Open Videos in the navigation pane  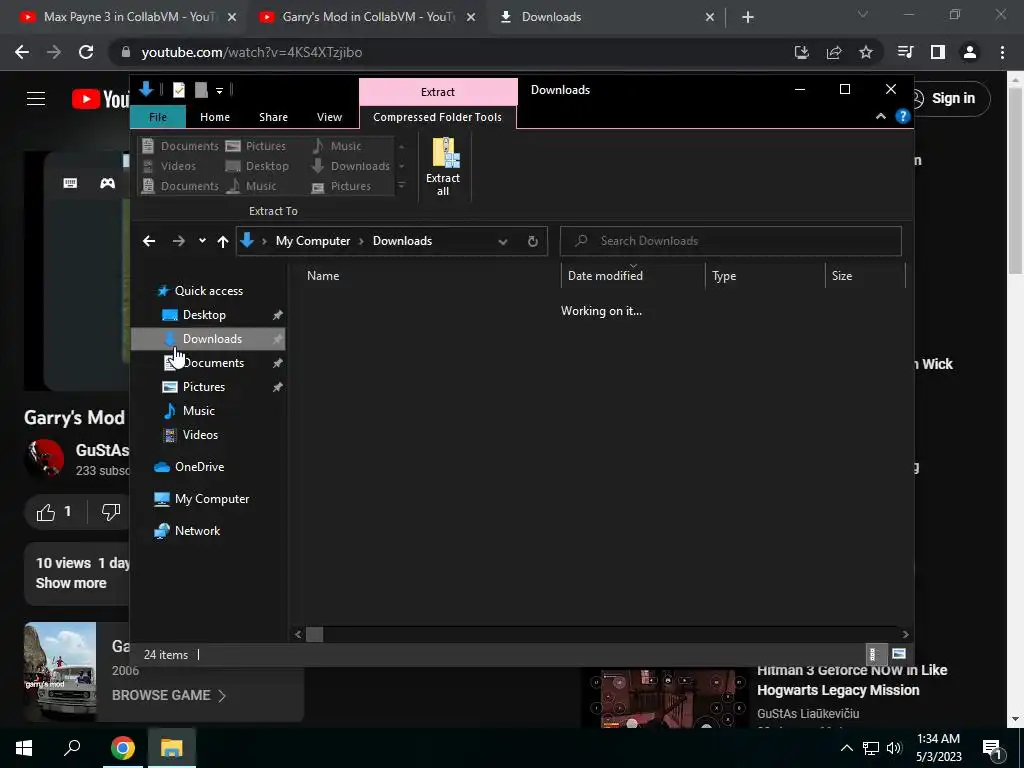200,435
